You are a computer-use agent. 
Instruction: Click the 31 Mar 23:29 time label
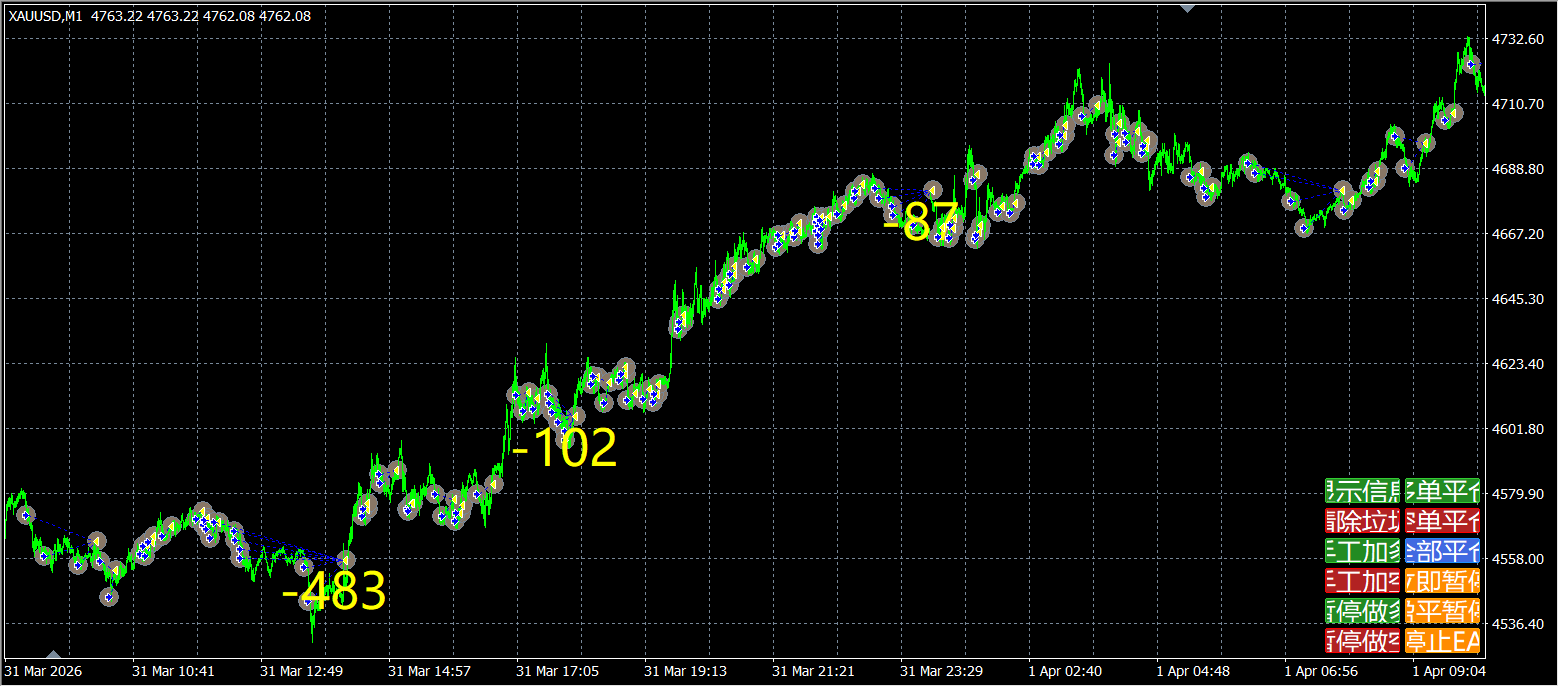[x=941, y=671]
